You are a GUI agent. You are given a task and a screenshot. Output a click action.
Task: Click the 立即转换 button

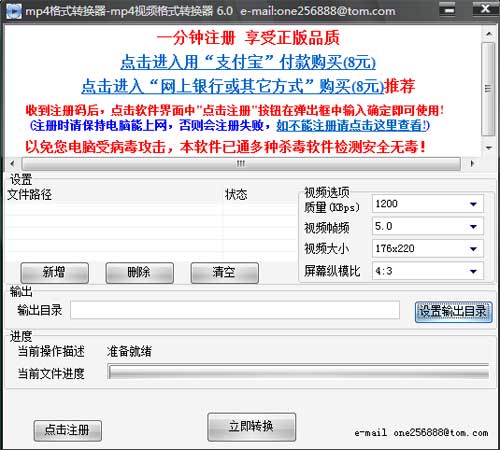[251, 427]
